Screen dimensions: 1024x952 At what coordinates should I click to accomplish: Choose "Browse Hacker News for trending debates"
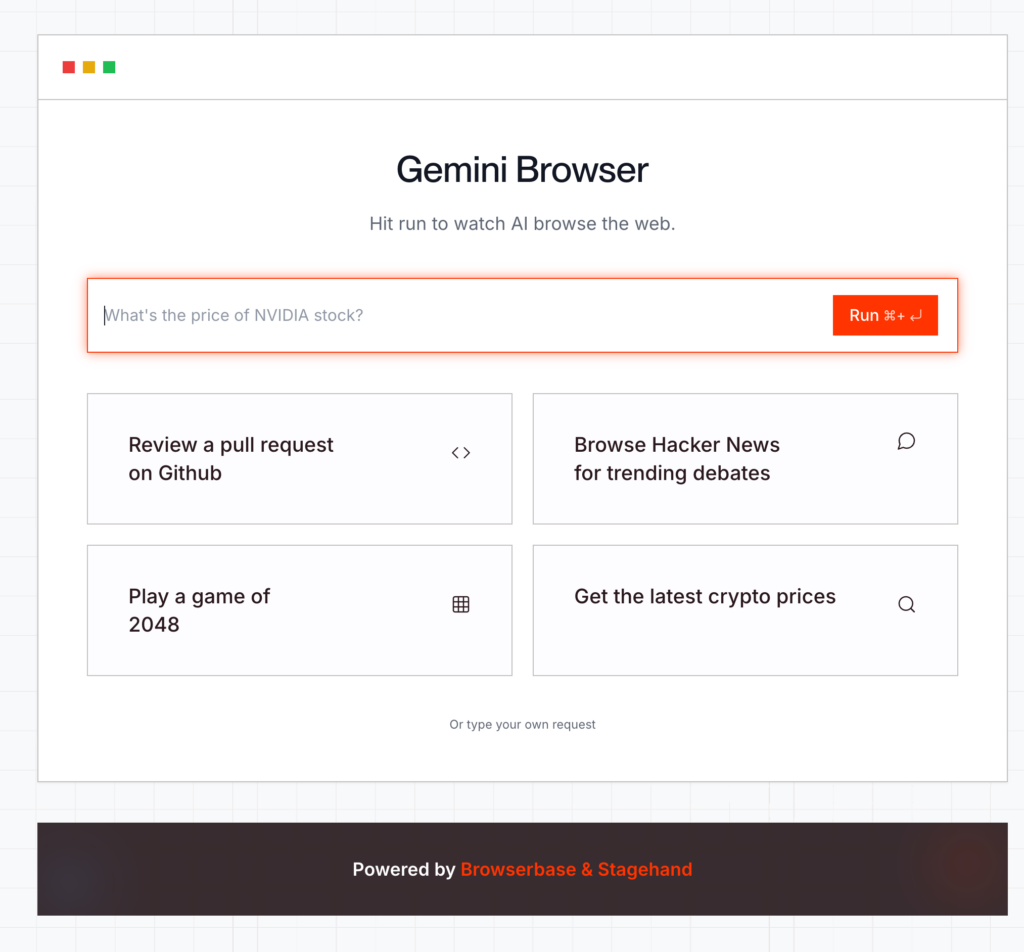point(677,459)
